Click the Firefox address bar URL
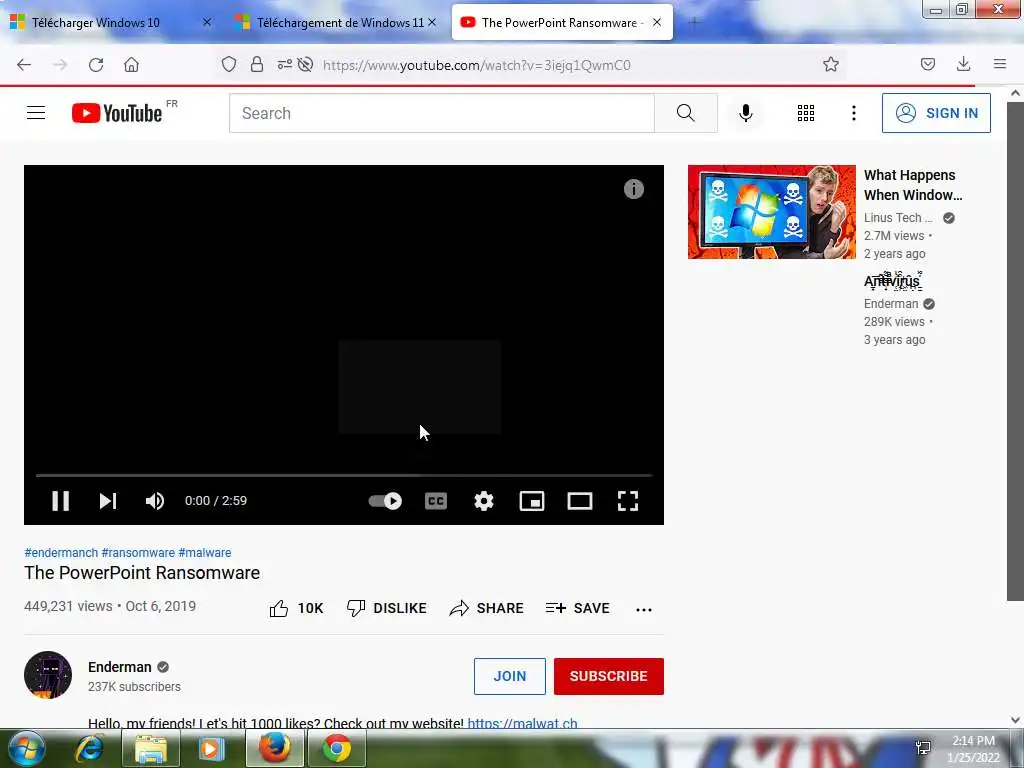Viewport: 1024px width, 768px height. click(x=477, y=65)
